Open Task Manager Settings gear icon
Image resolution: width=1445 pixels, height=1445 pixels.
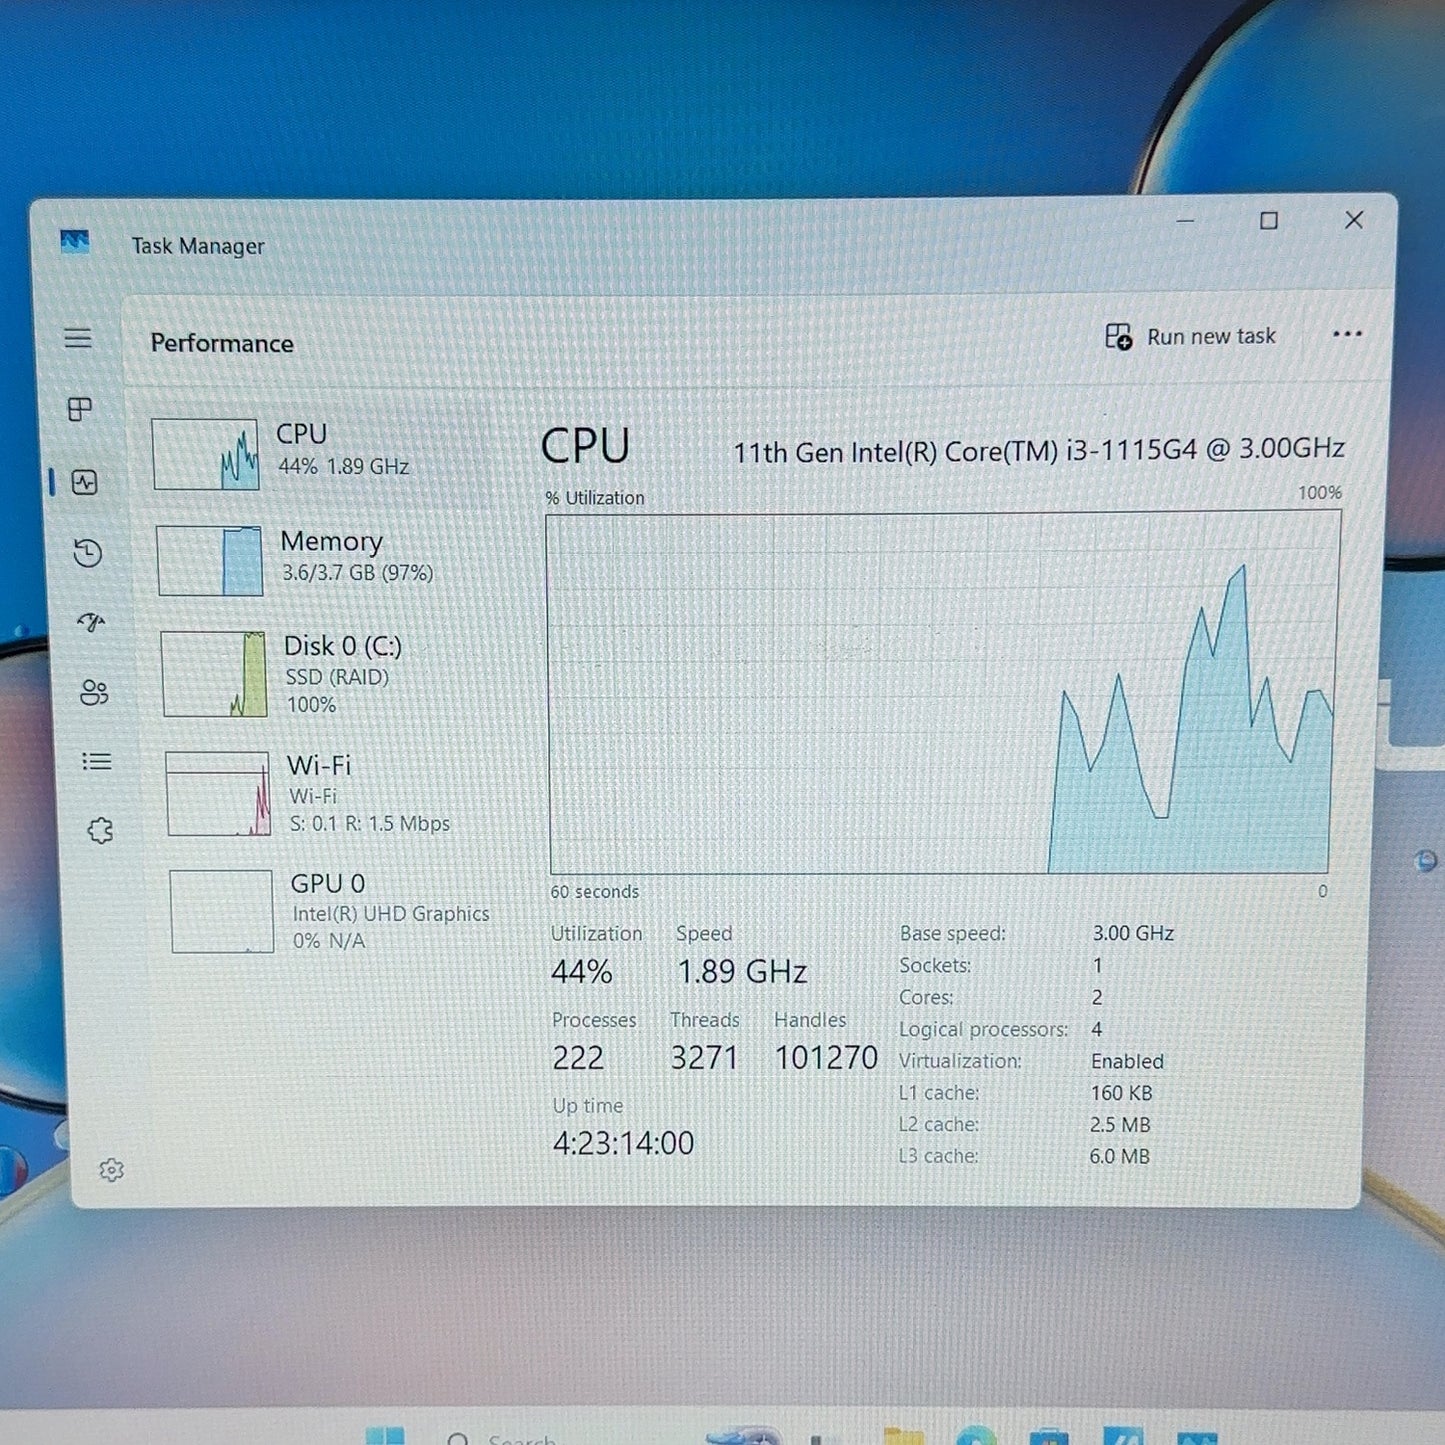(111, 1170)
